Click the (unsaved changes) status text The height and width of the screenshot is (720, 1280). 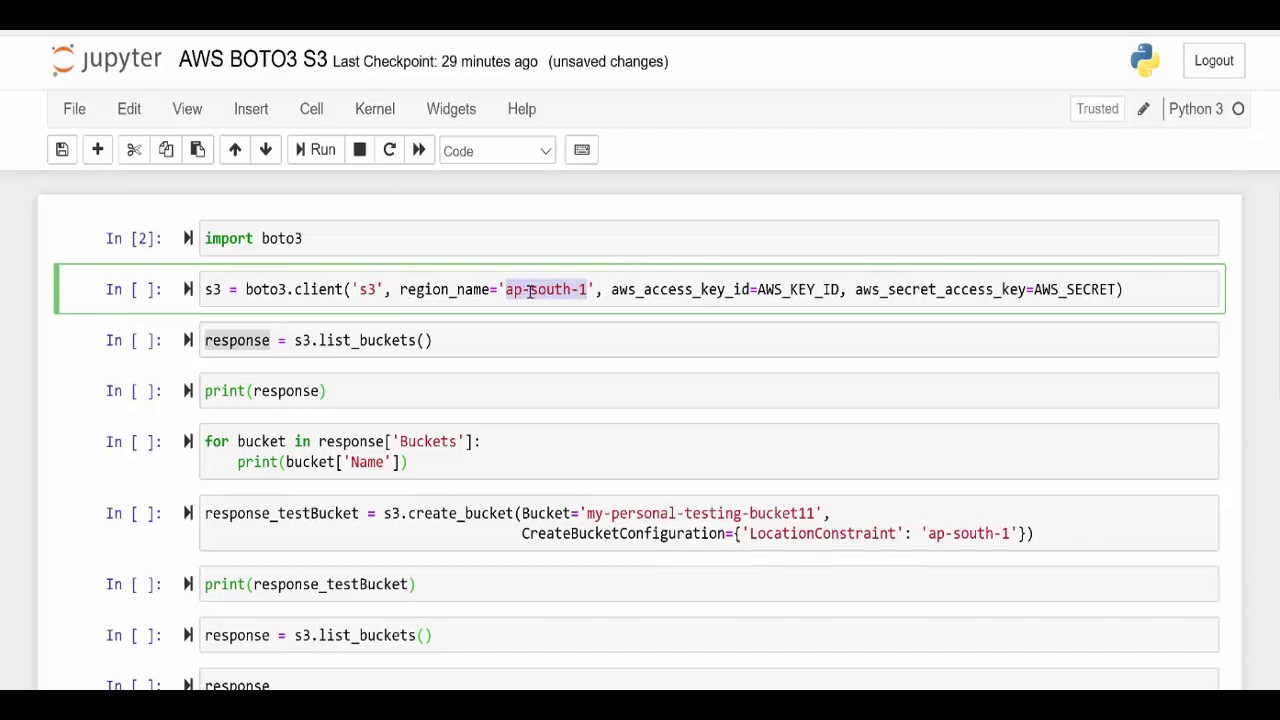pos(608,62)
